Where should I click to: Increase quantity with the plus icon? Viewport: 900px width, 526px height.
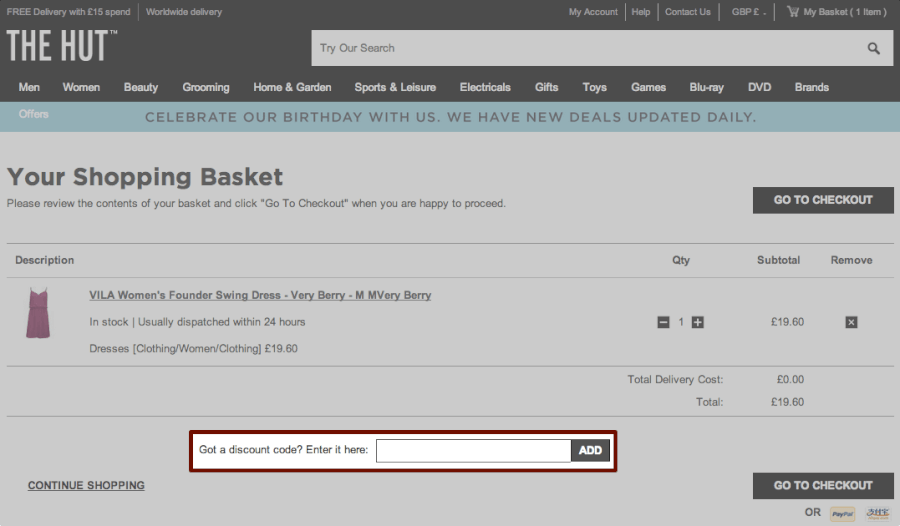pos(698,322)
